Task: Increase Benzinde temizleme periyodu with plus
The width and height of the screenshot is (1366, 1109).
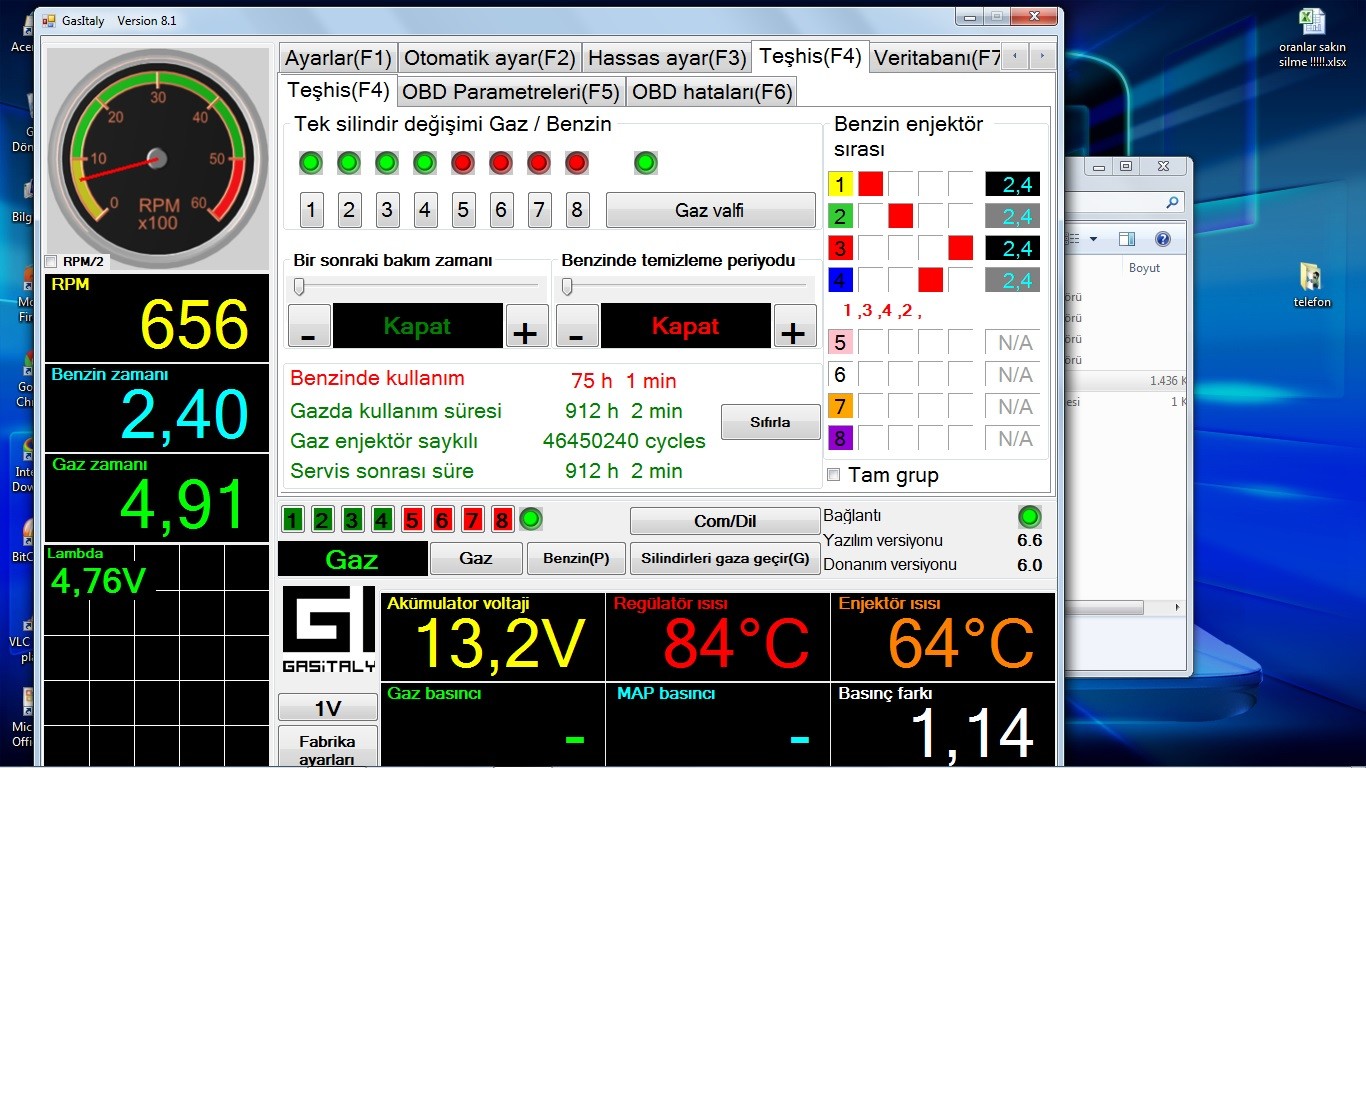Action: (x=793, y=327)
